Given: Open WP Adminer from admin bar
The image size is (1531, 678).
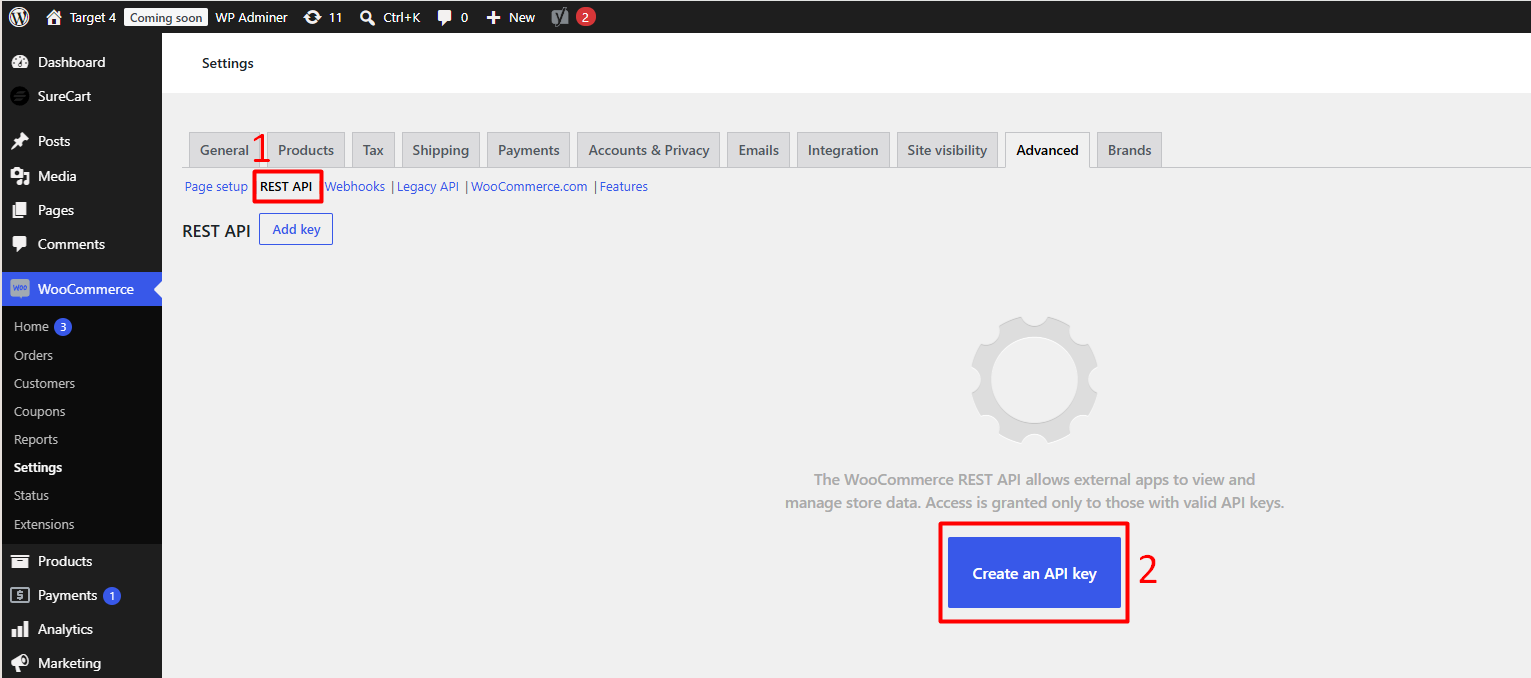Looking at the screenshot, I should pos(252,17).
